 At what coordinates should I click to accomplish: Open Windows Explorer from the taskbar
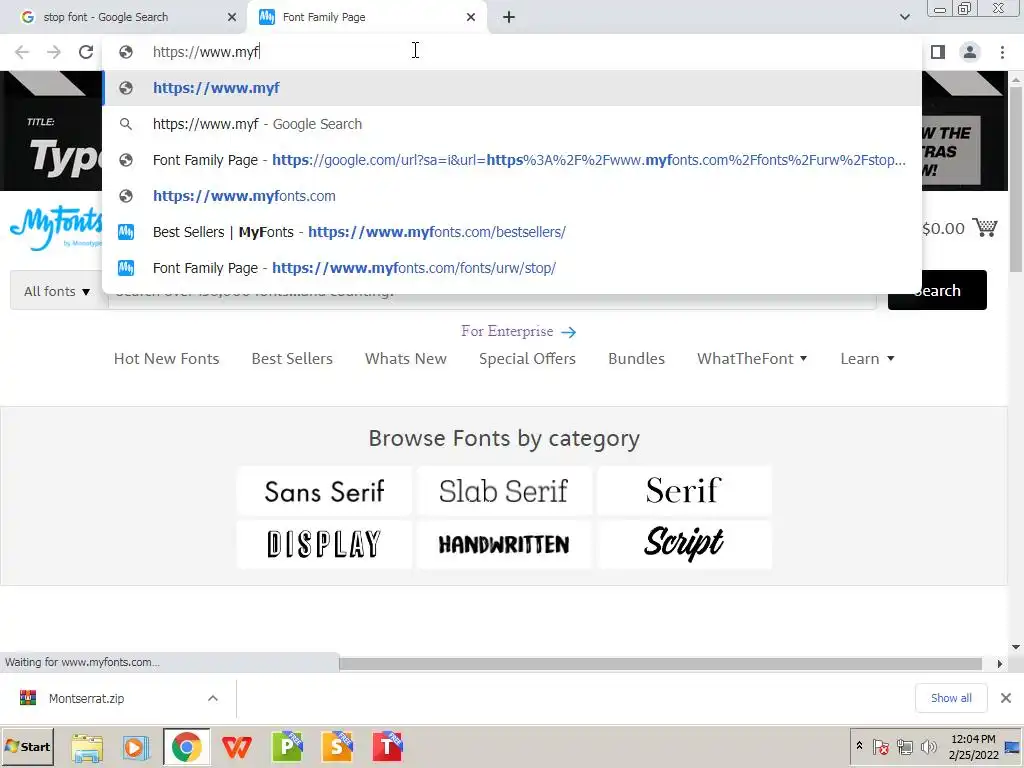tap(87, 747)
